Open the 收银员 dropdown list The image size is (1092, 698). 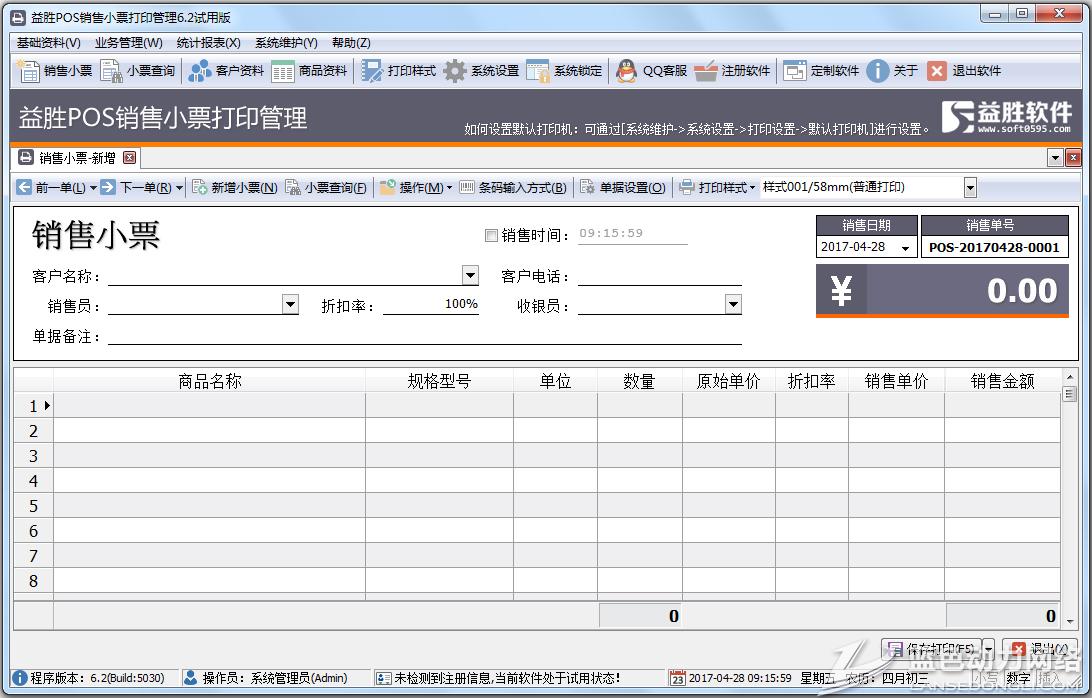[x=732, y=305]
